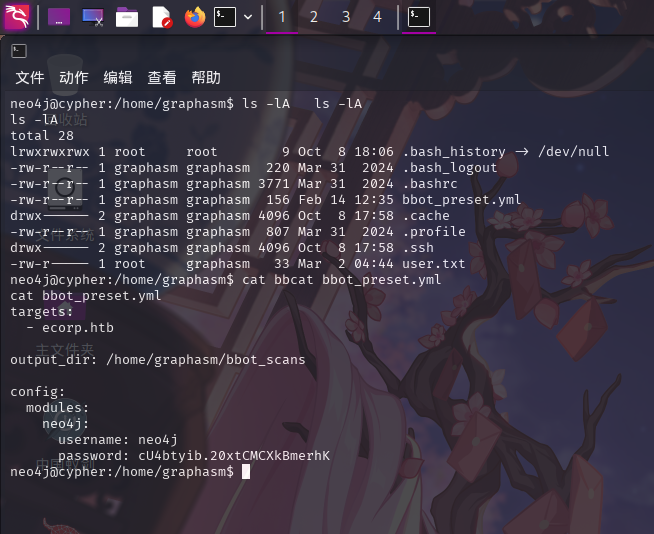Click the terminal cursor at the prompt

click(x=246, y=472)
